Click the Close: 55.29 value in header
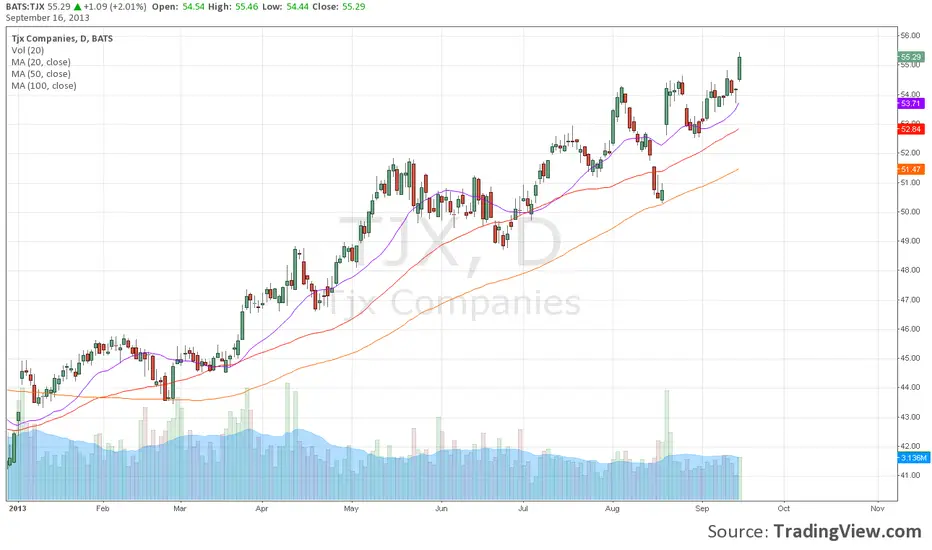The height and width of the screenshot is (550, 932). (x=338, y=7)
